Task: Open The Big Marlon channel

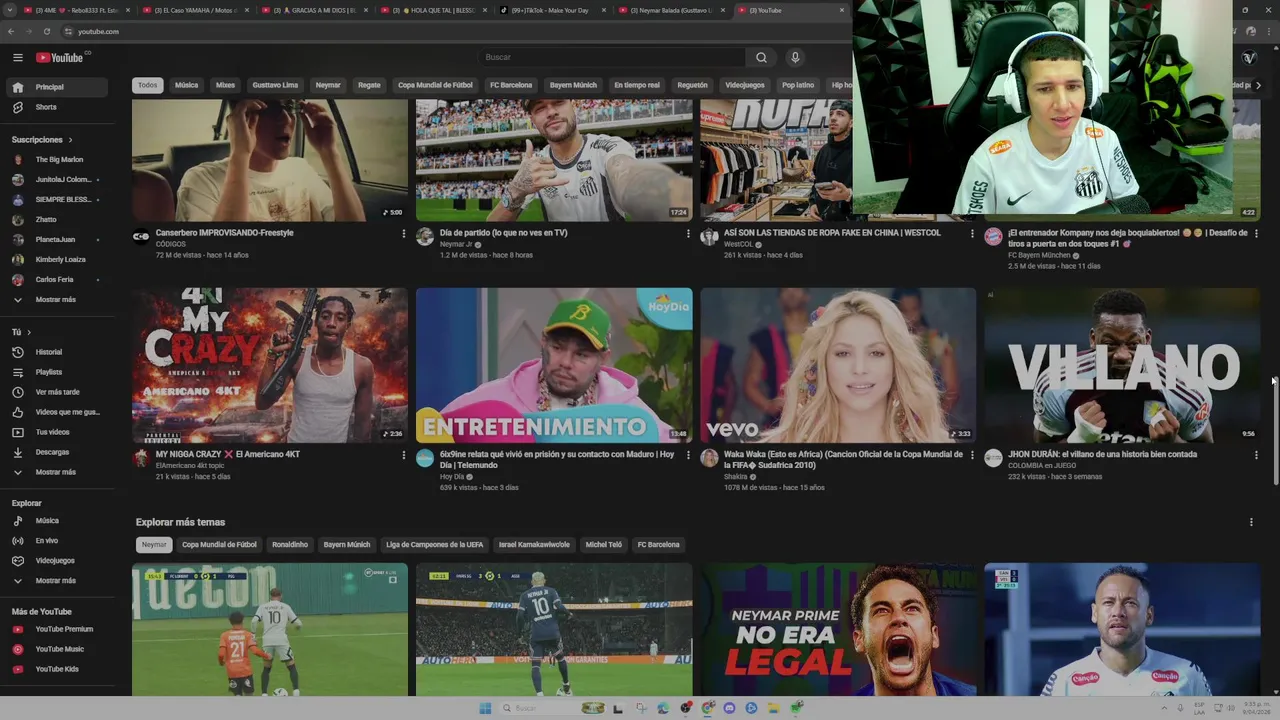Action: point(58,159)
